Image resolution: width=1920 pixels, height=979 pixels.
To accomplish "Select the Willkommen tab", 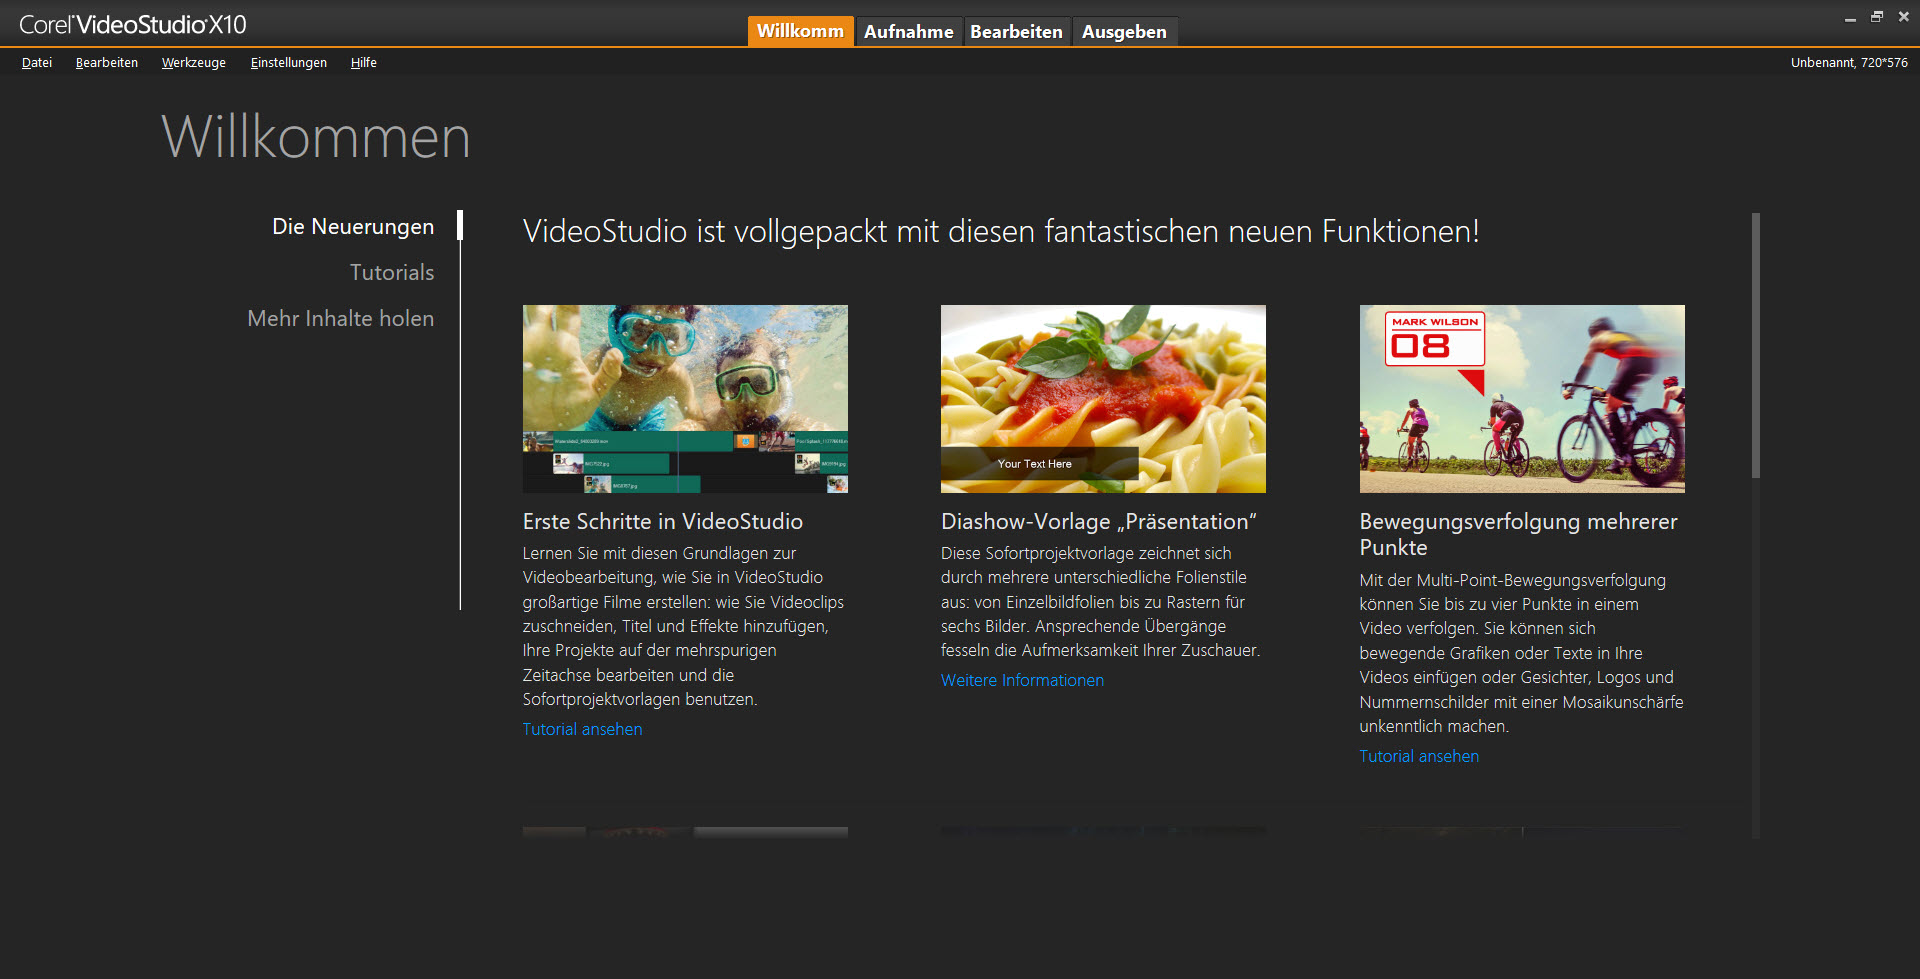I will click(x=800, y=32).
